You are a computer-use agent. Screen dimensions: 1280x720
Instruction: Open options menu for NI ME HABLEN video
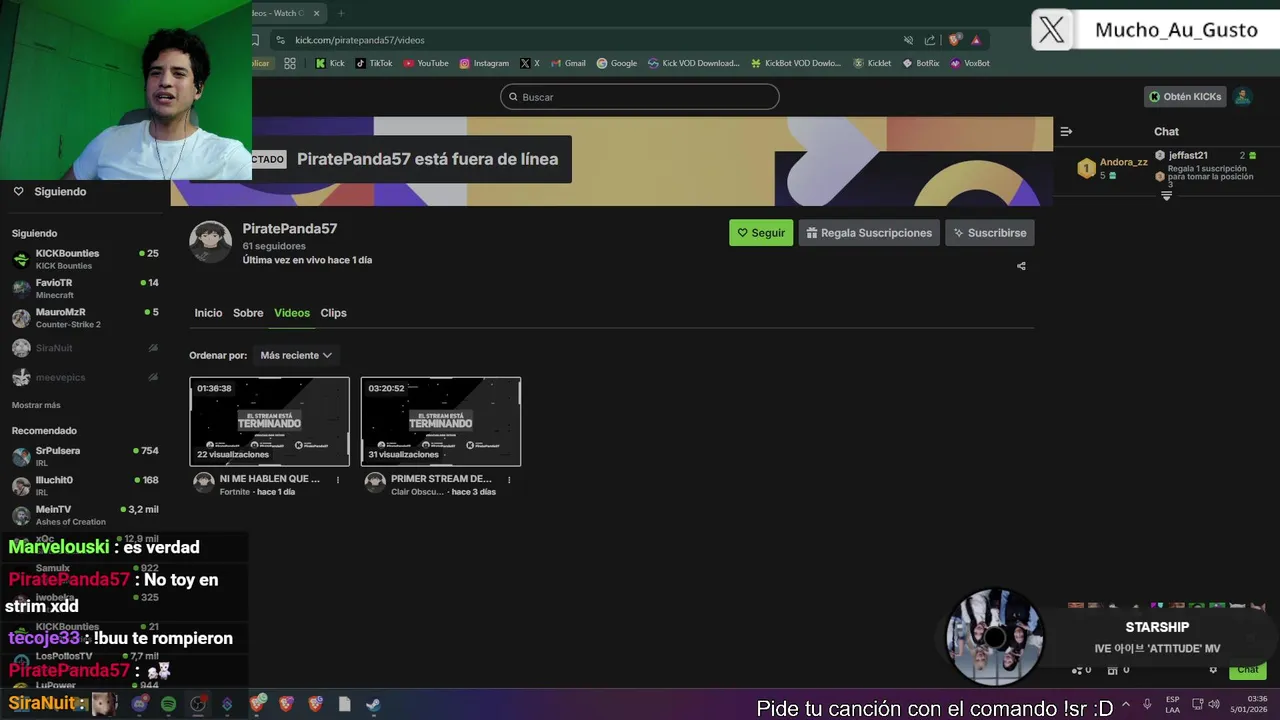(338, 480)
